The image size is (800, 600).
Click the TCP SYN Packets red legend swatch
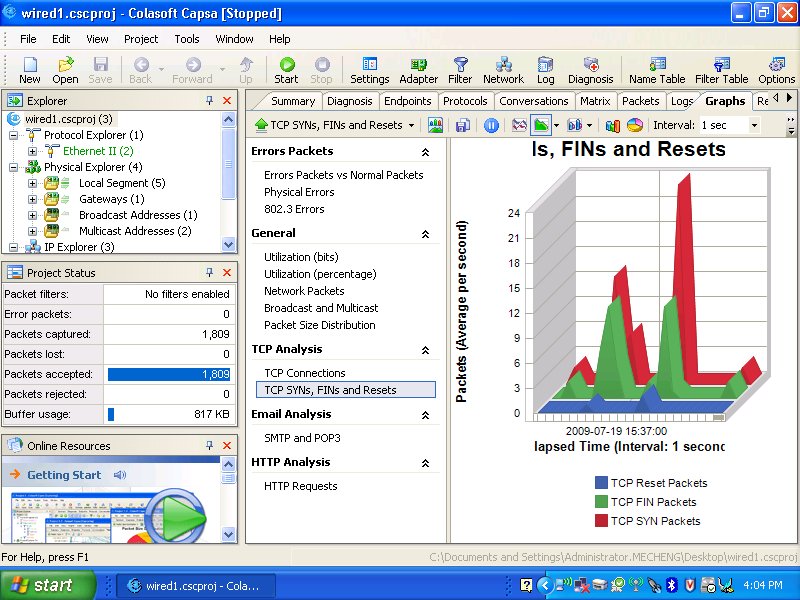tap(601, 520)
